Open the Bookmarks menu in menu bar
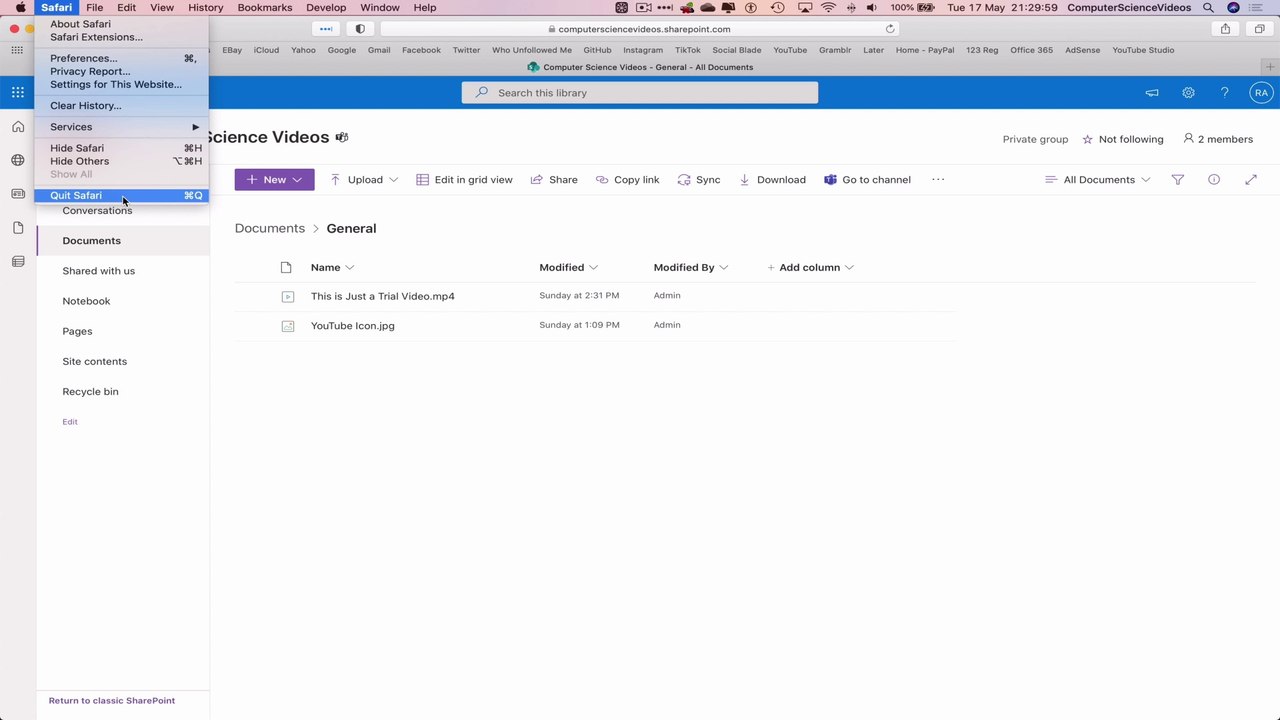Viewport: 1280px width, 720px height. [265, 7]
